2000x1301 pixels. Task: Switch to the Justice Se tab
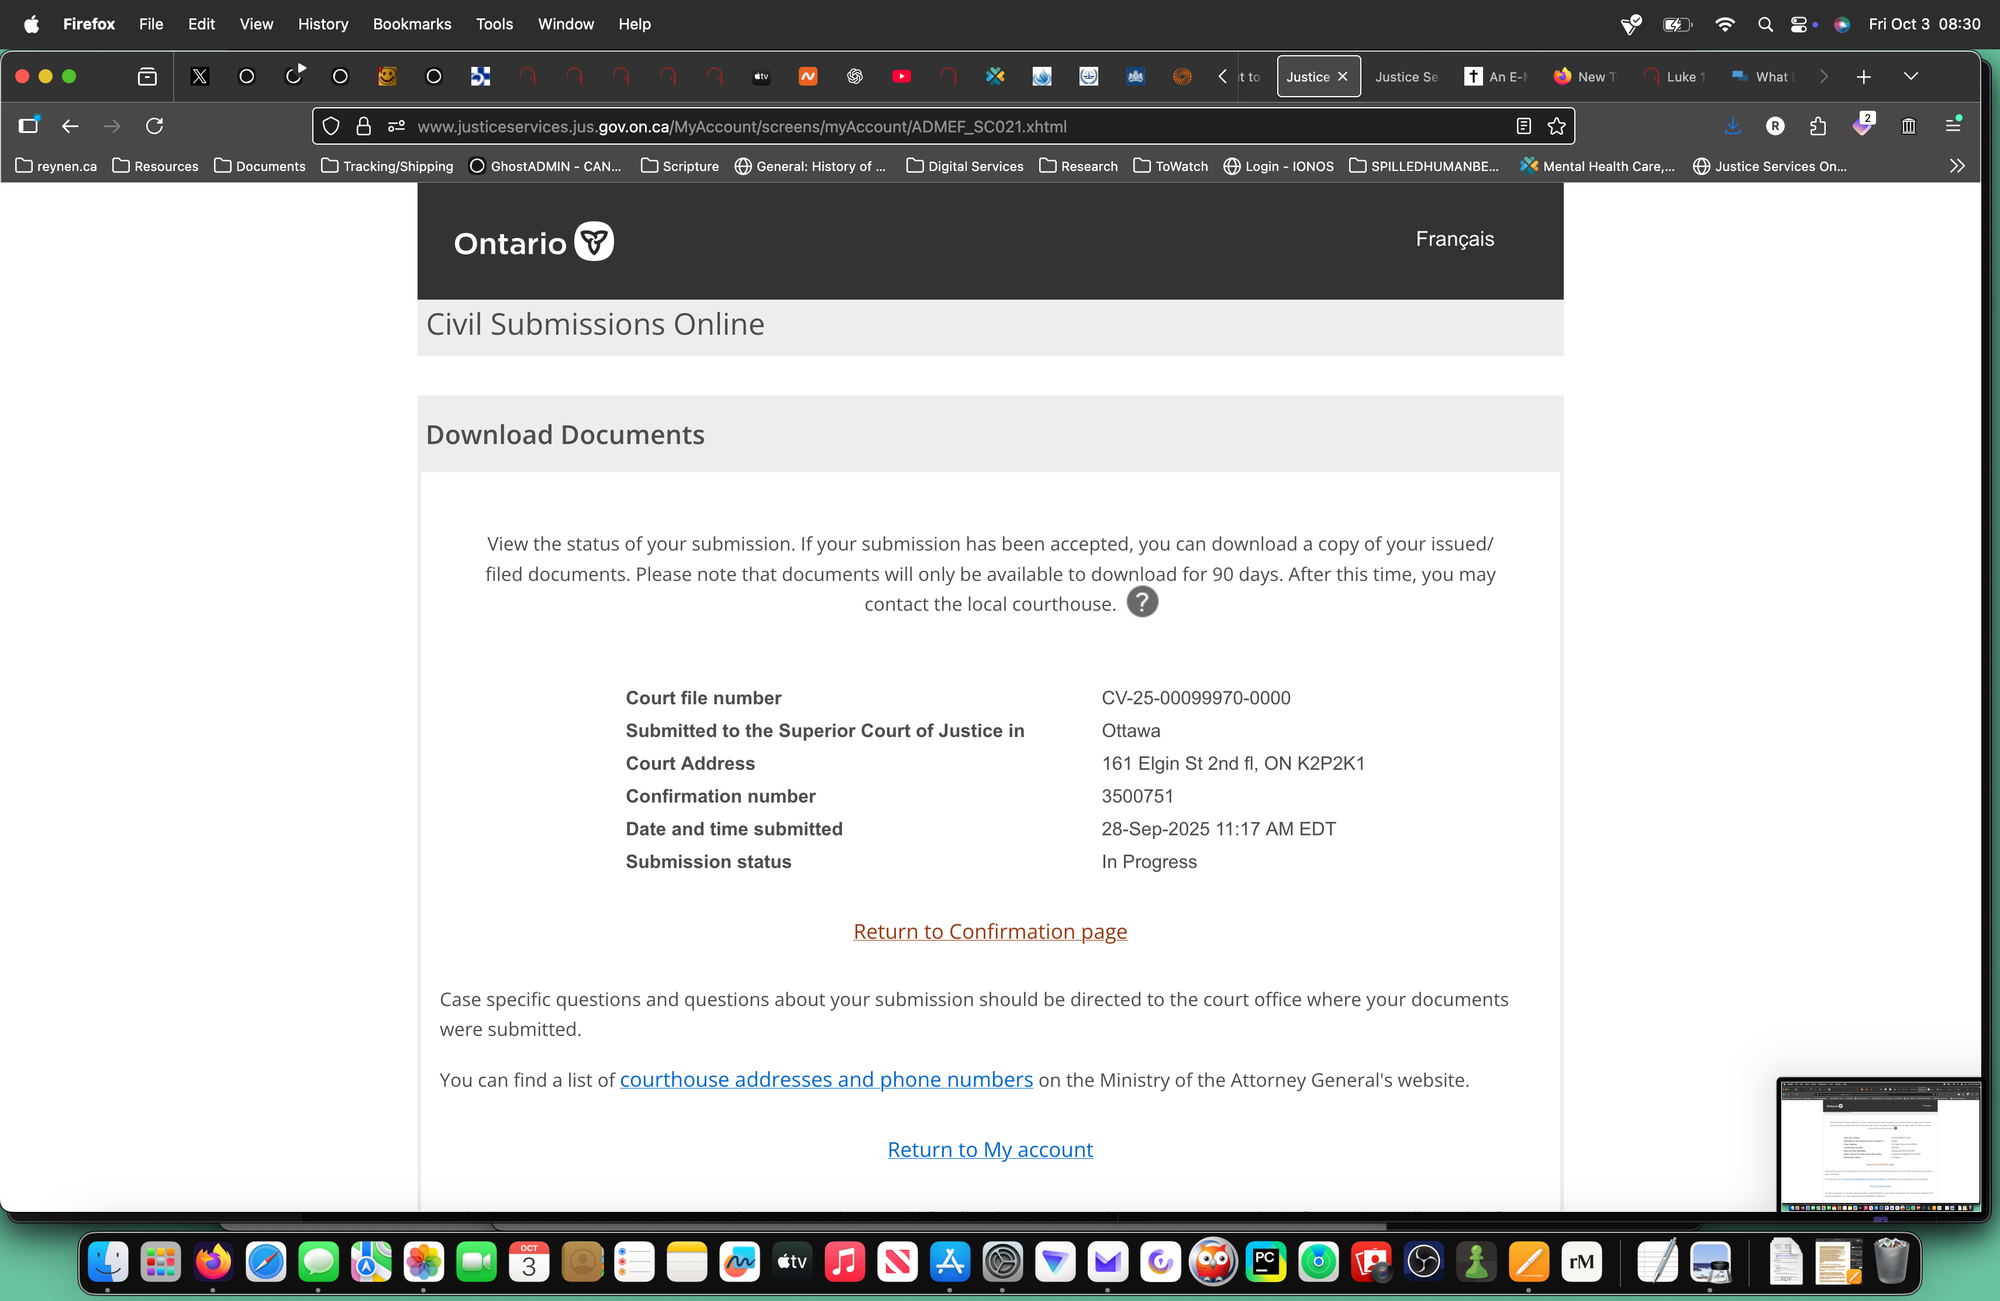tap(1406, 77)
